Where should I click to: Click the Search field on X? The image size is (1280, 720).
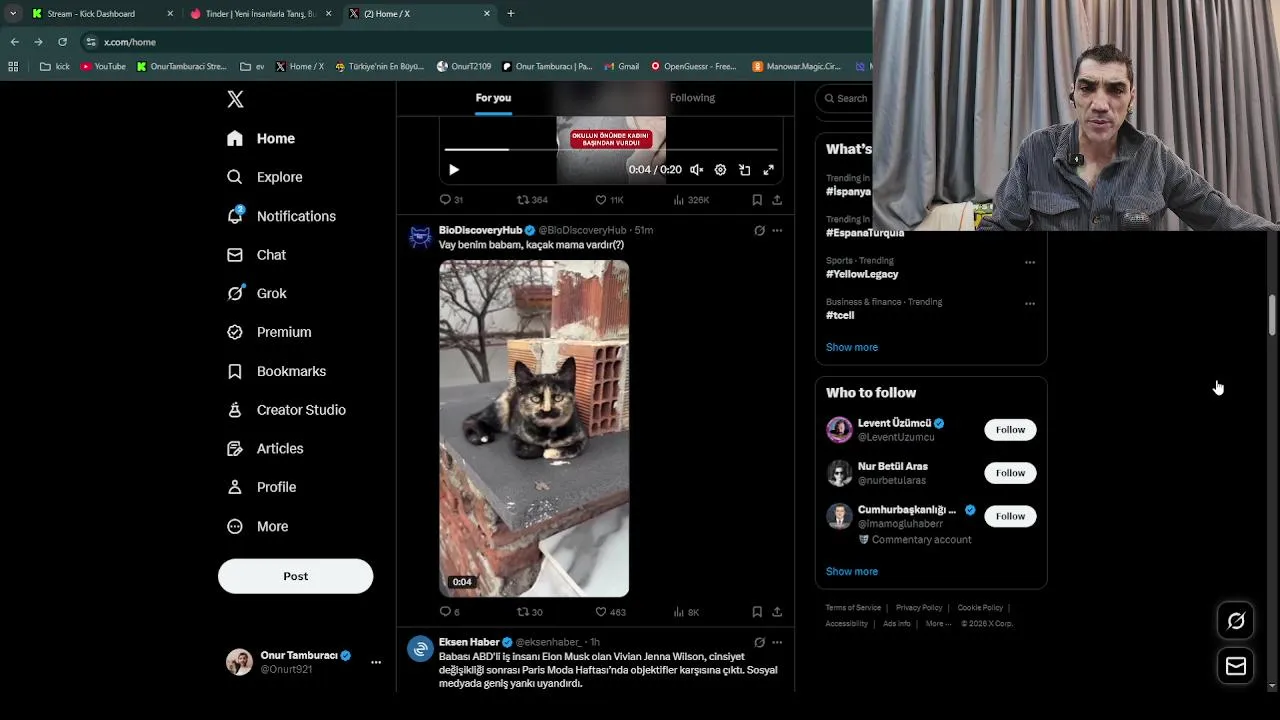point(846,98)
